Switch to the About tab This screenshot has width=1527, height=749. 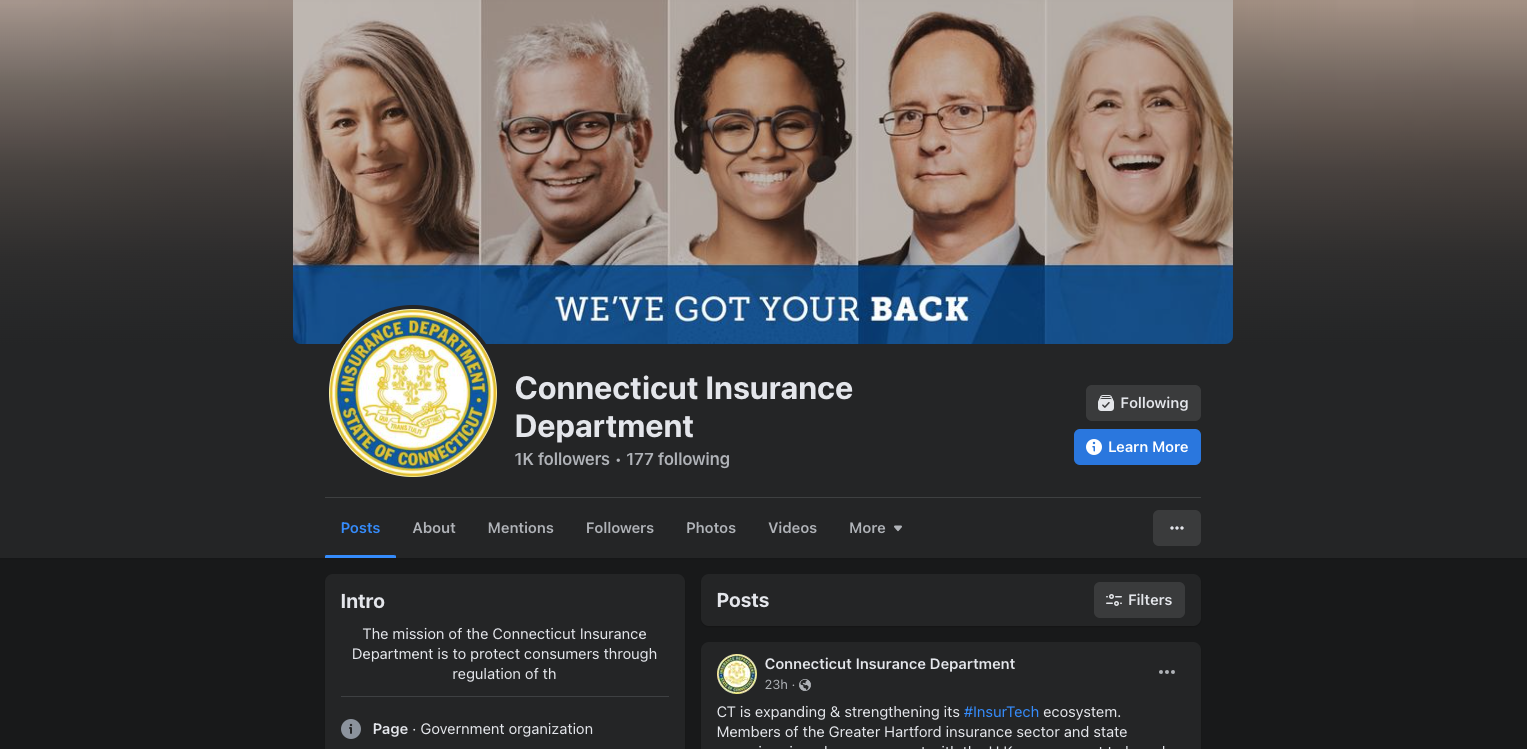point(434,528)
